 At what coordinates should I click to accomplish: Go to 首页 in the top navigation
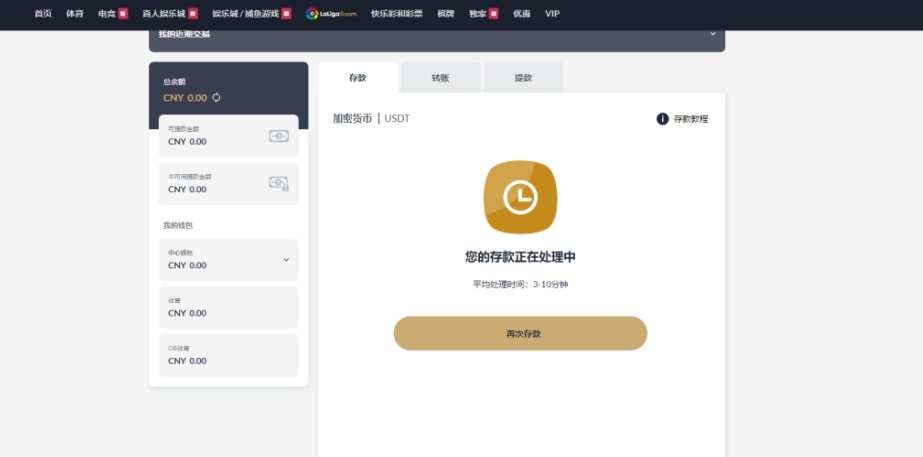tap(43, 14)
